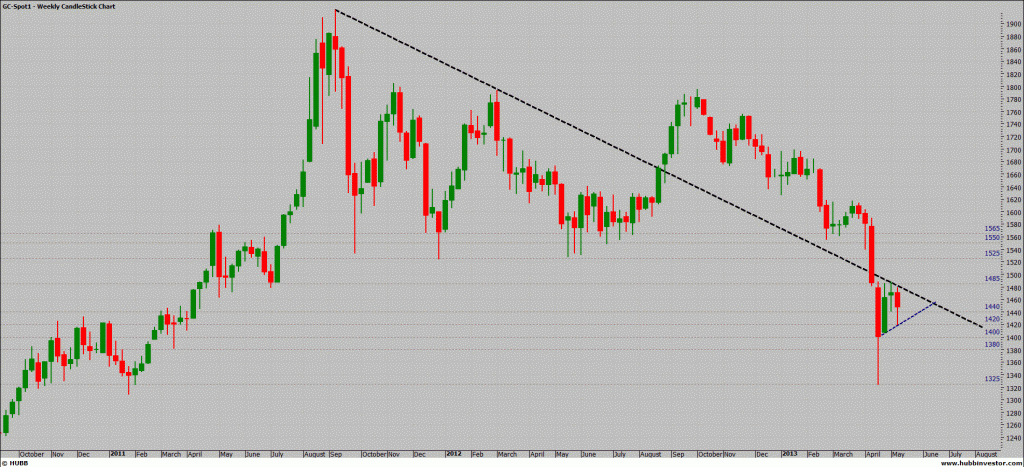Select the black dashed descending trendline

[600, 140]
